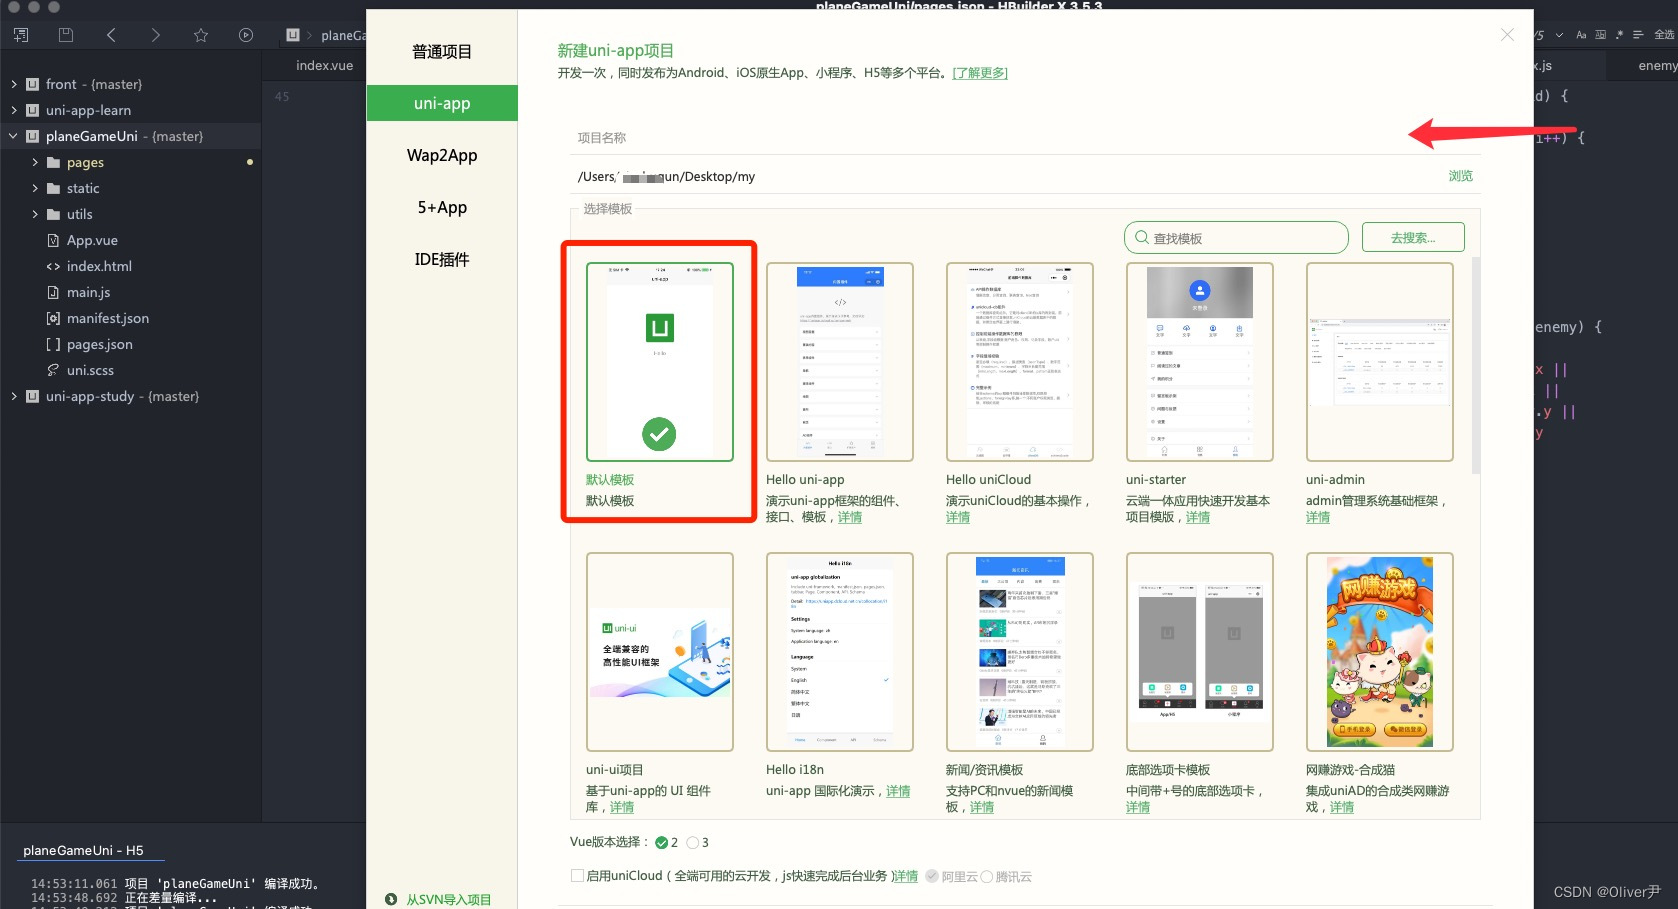Screen dimensions: 1678x909
Task: Select the 腾讯云 radio option
Action: [x=987, y=876]
